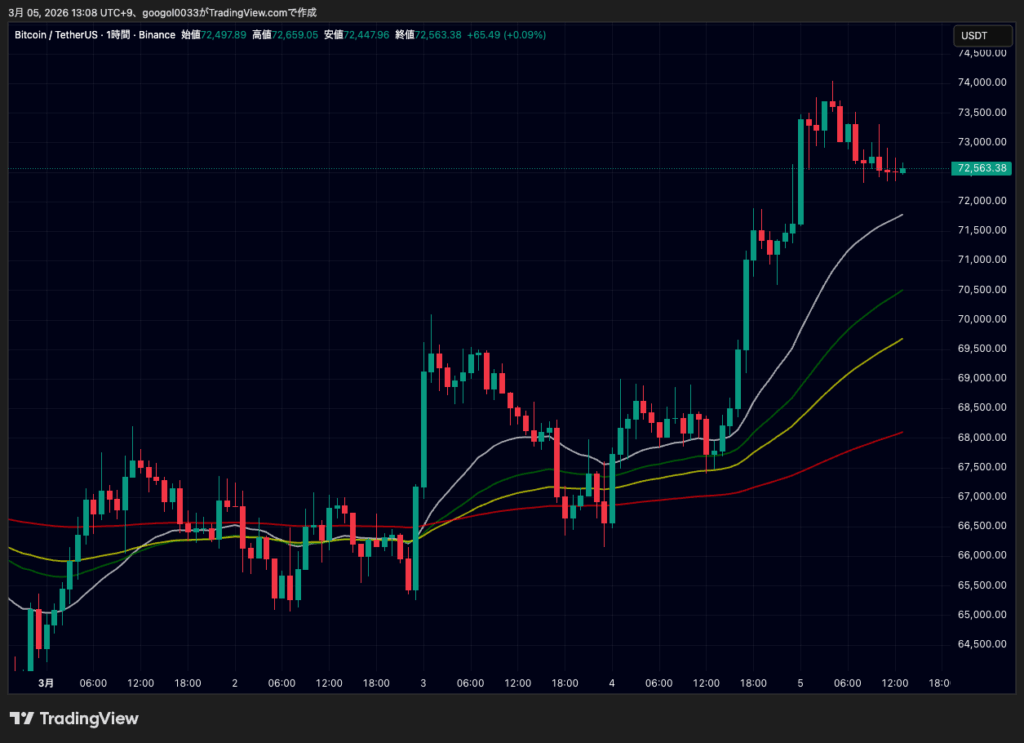The image size is (1024, 743).
Task: Click the 安値 low value 72,447.96
Action: tap(366, 35)
